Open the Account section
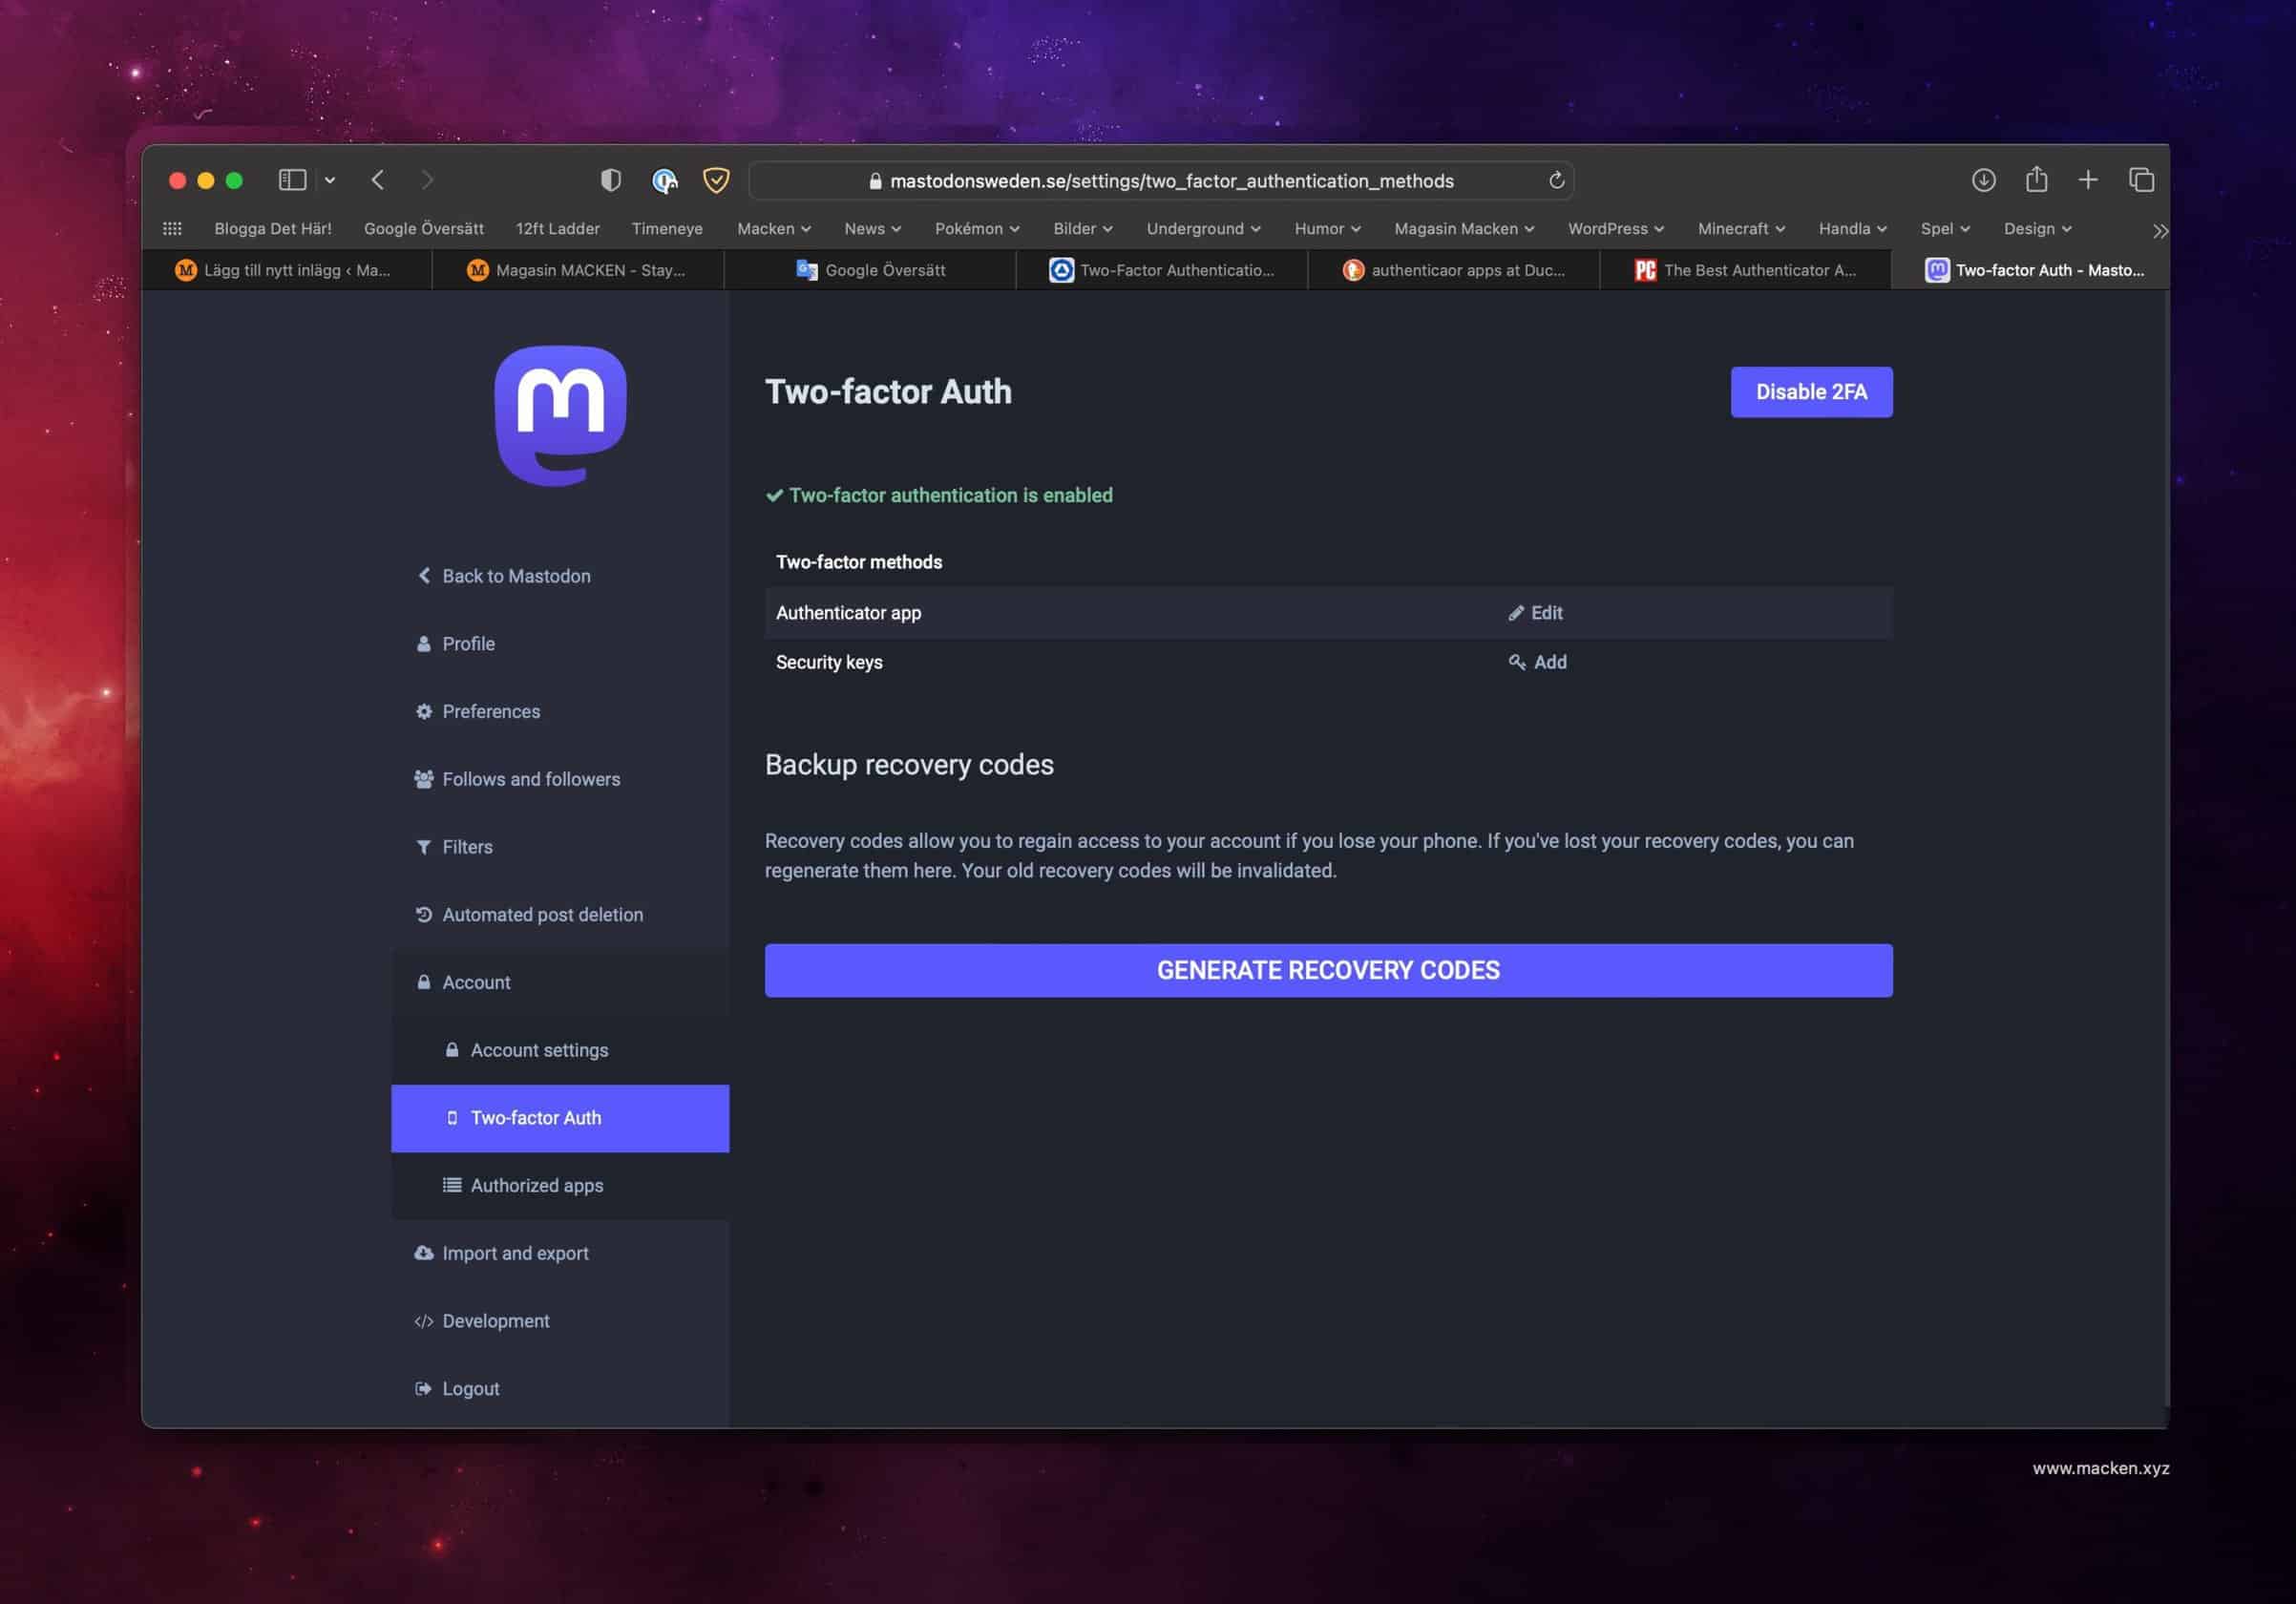The height and width of the screenshot is (1604, 2296). pyautogui.click(x=560, y=983)
